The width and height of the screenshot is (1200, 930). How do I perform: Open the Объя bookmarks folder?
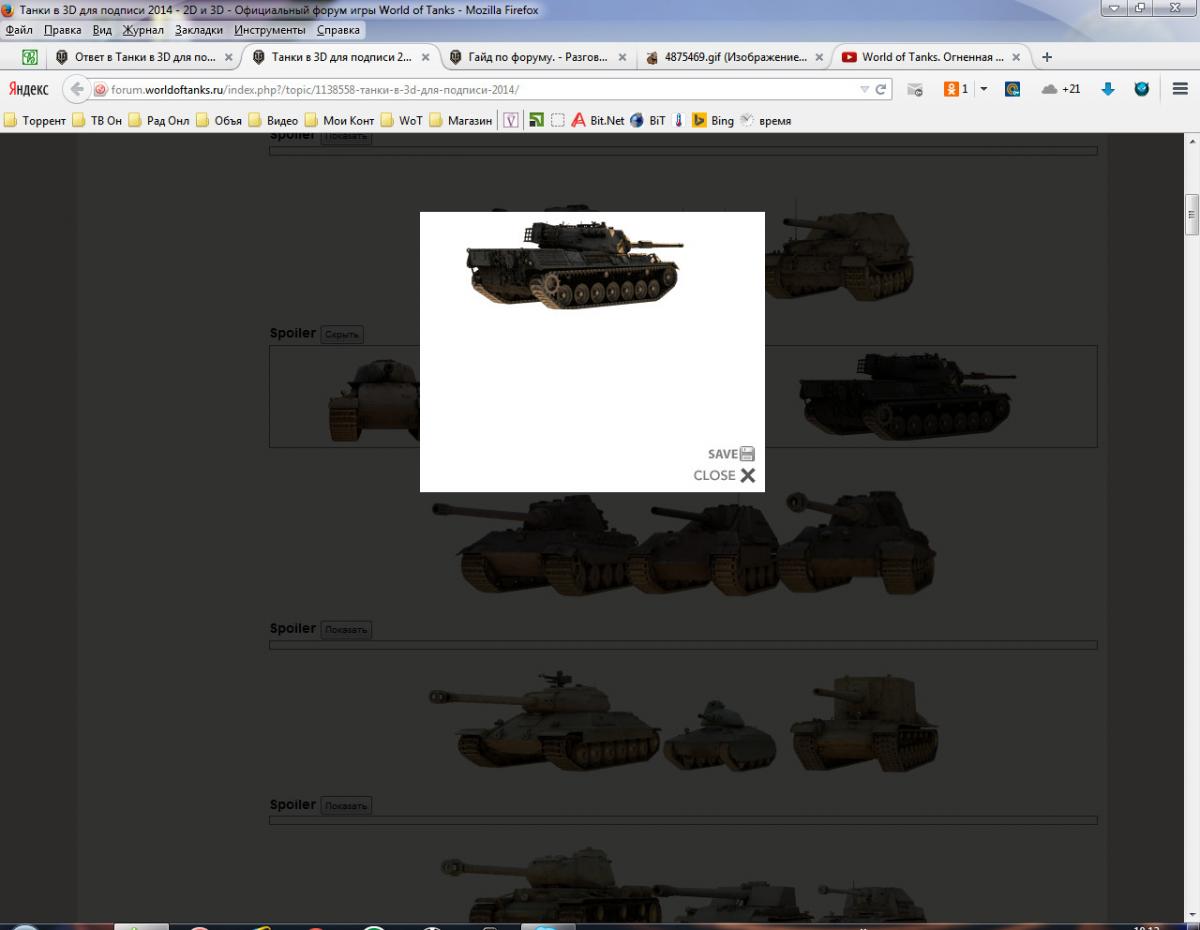click(219, 120)
